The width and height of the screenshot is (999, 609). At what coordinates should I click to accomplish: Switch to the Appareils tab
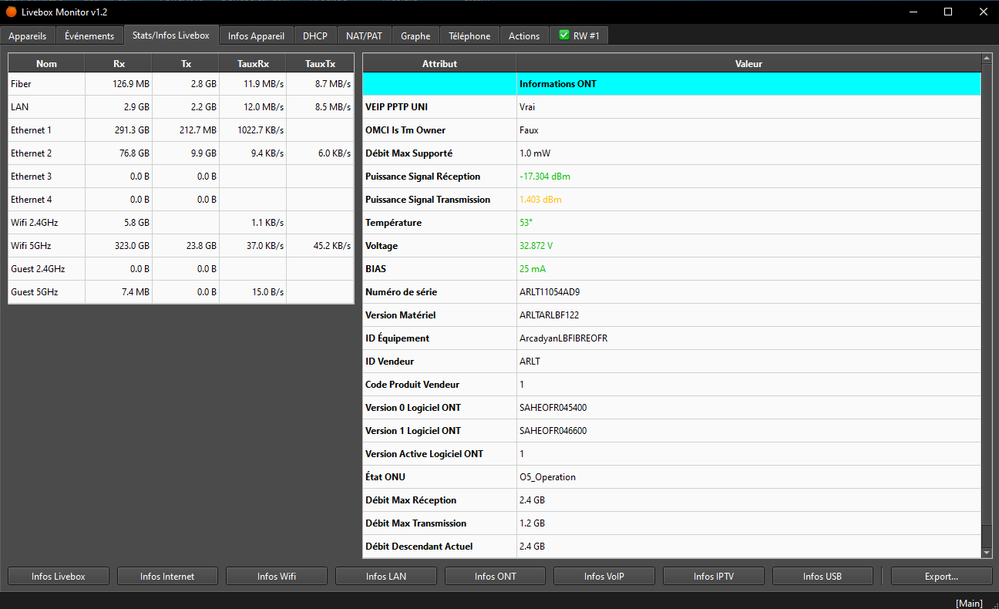[27, 36]
